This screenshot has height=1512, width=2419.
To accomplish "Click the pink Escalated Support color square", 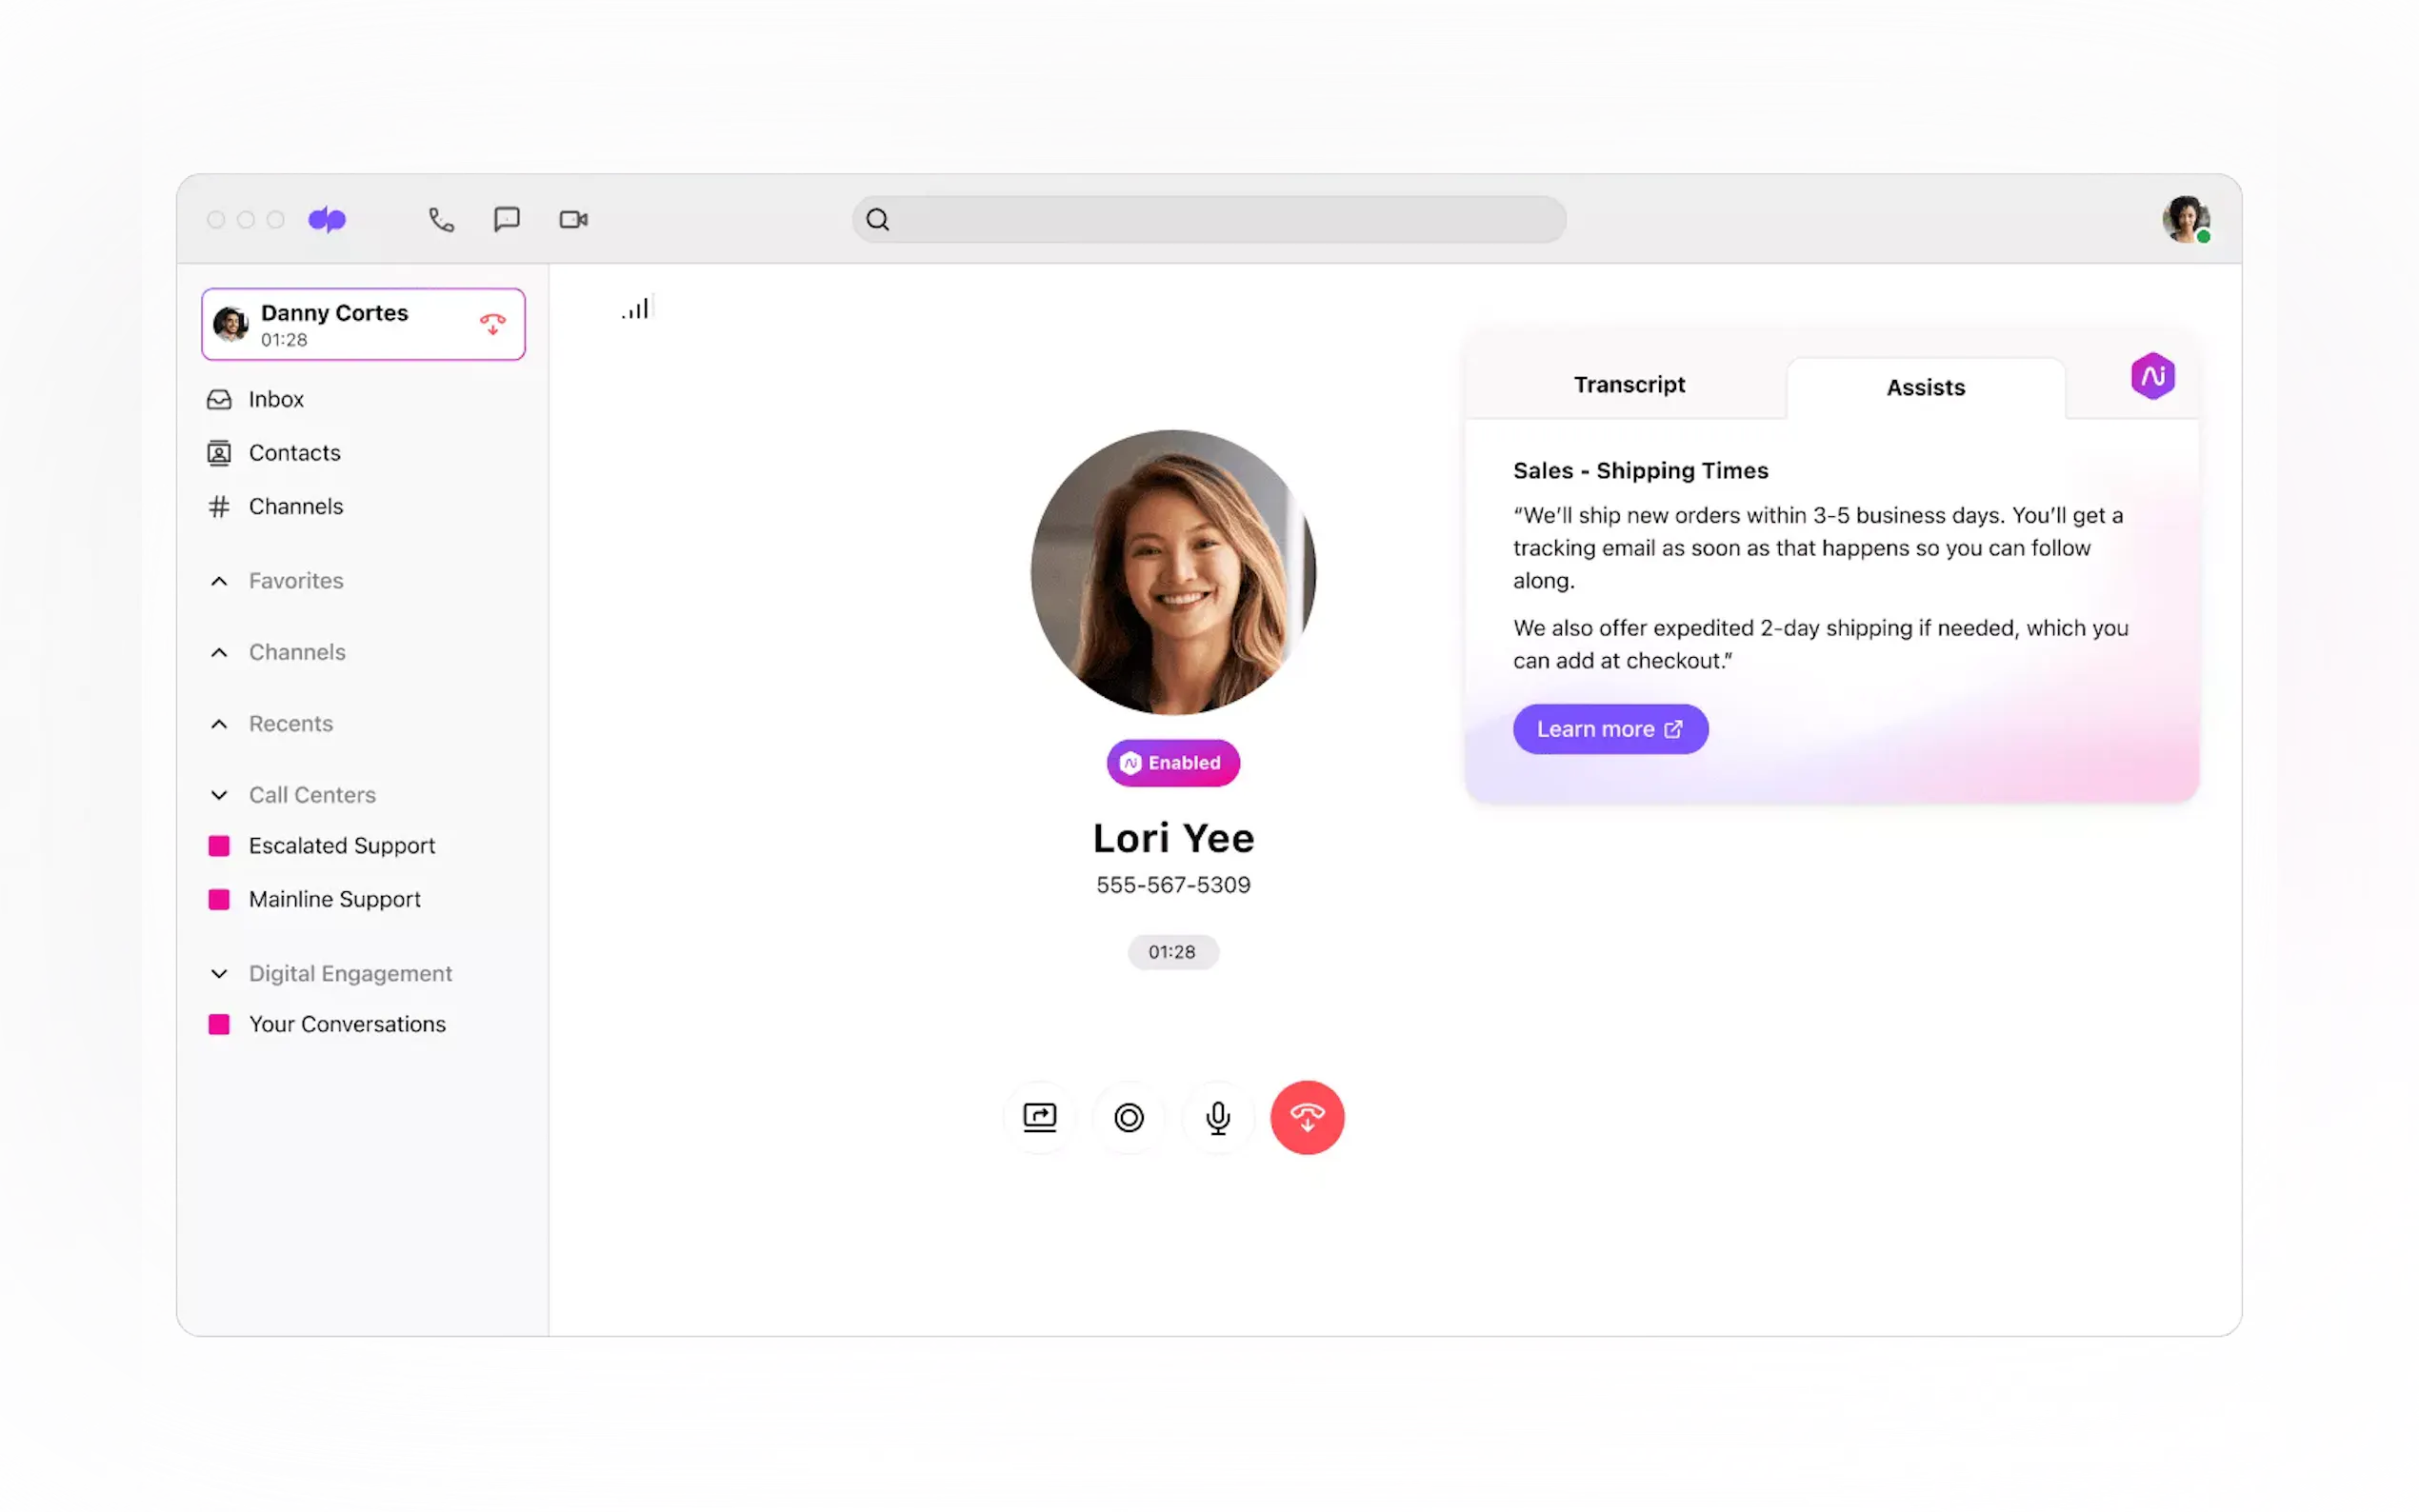I will (x=219, y=846).
